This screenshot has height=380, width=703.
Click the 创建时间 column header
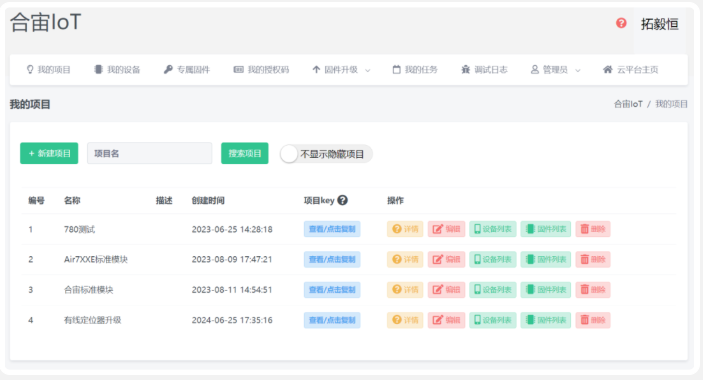coord(208,200)
